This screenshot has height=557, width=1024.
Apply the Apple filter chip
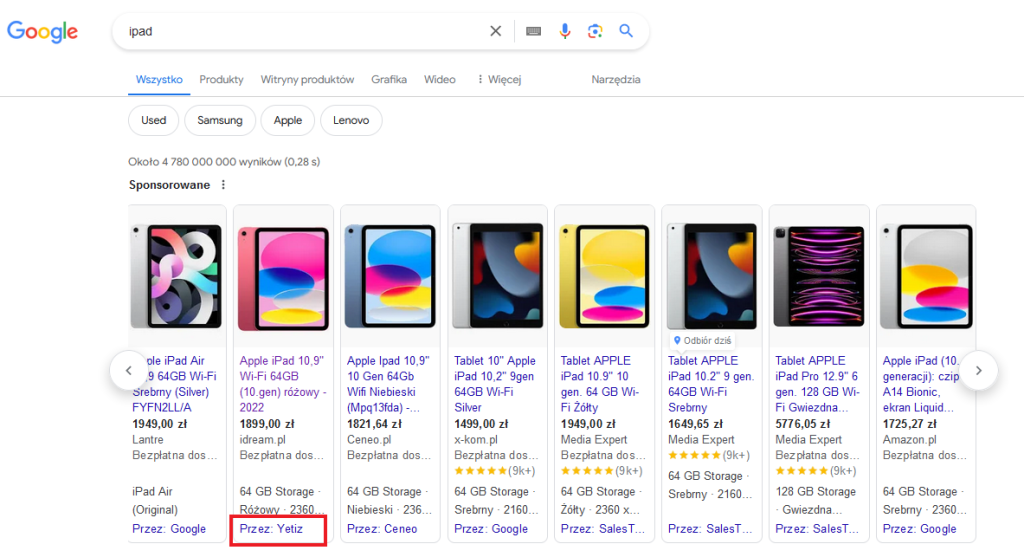pos(288,120)
